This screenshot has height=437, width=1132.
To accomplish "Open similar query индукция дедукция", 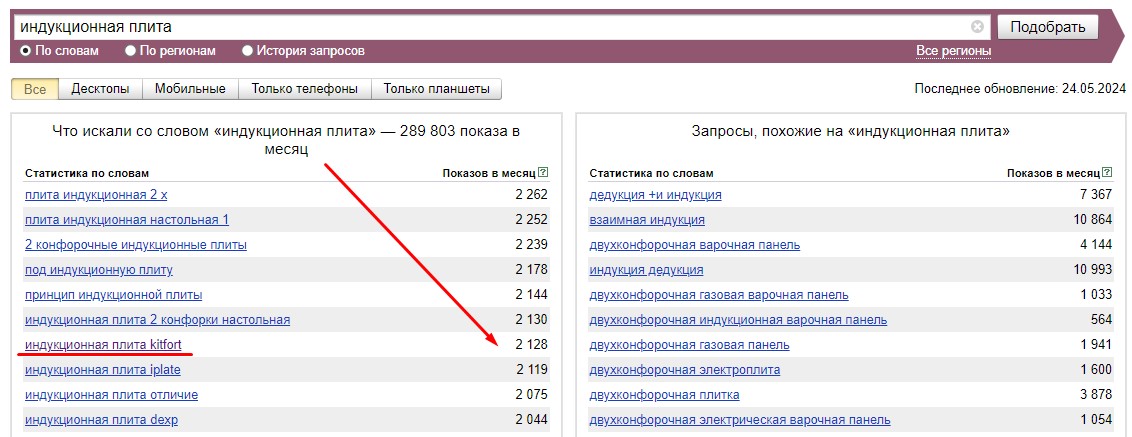I will click(x=646, y=270).
